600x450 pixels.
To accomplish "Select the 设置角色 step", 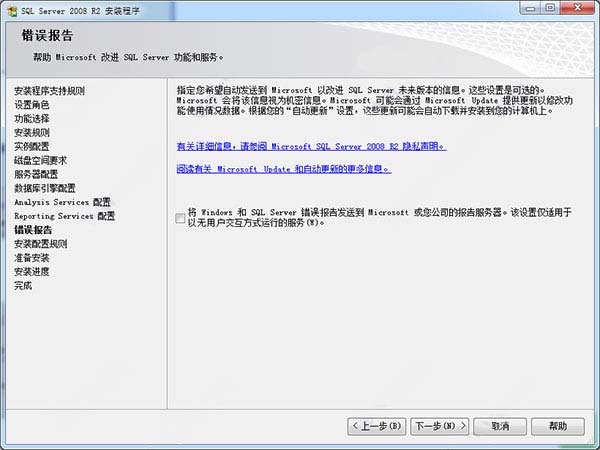I will [32, 105].
